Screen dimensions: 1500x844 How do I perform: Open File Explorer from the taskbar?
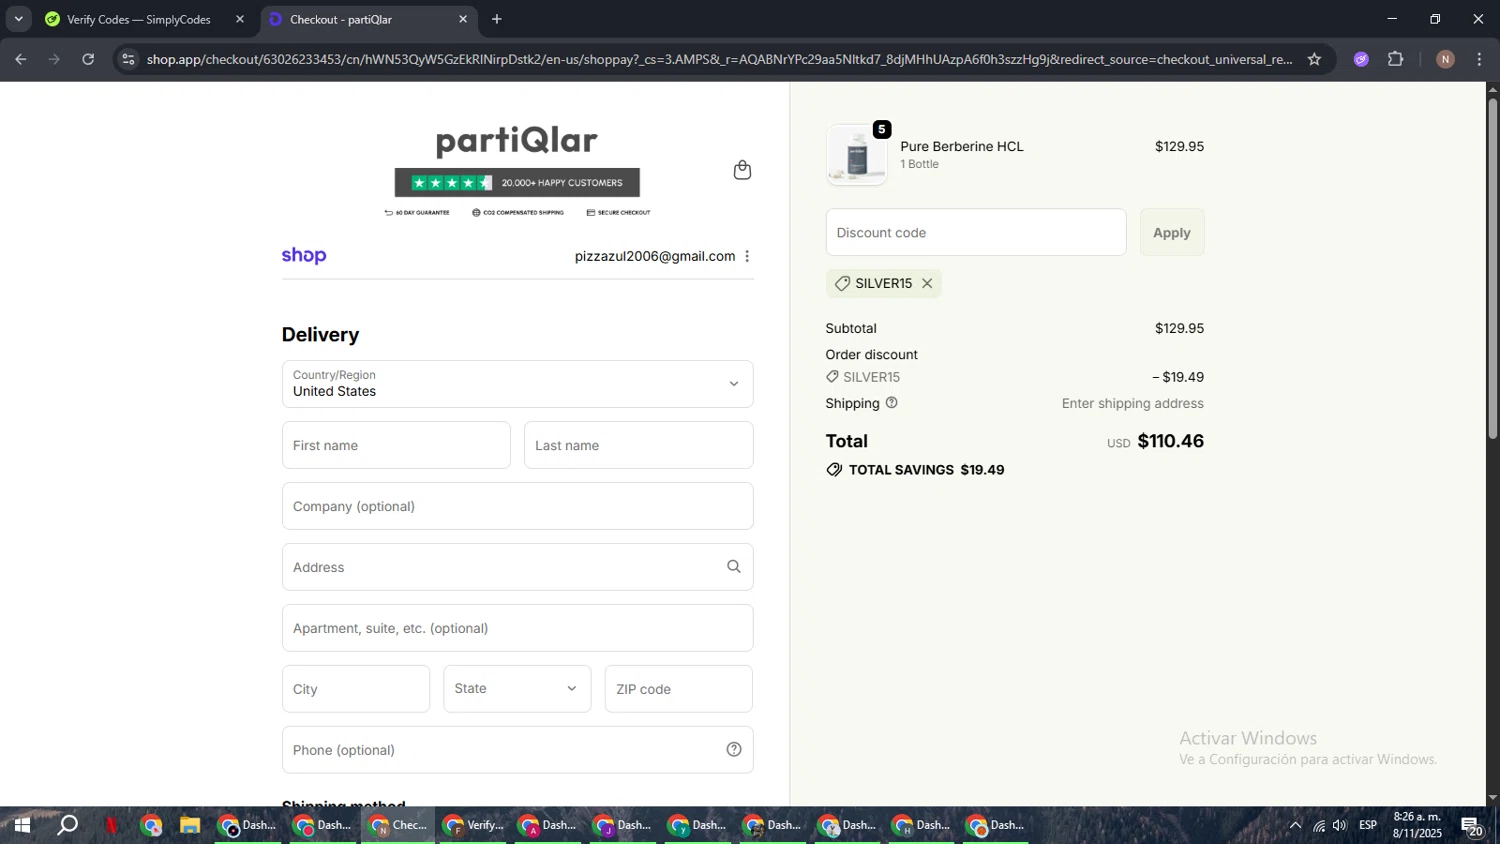pos(190,825)
